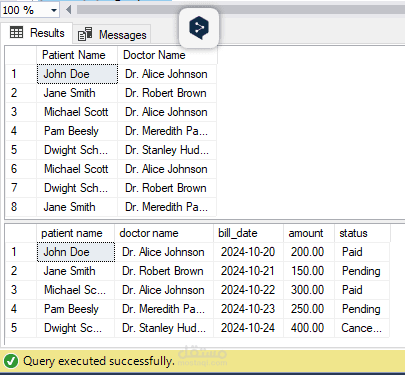Click the 2024-10-22 bill date cell
Screen dimensions: 405x375
point(248,290)
